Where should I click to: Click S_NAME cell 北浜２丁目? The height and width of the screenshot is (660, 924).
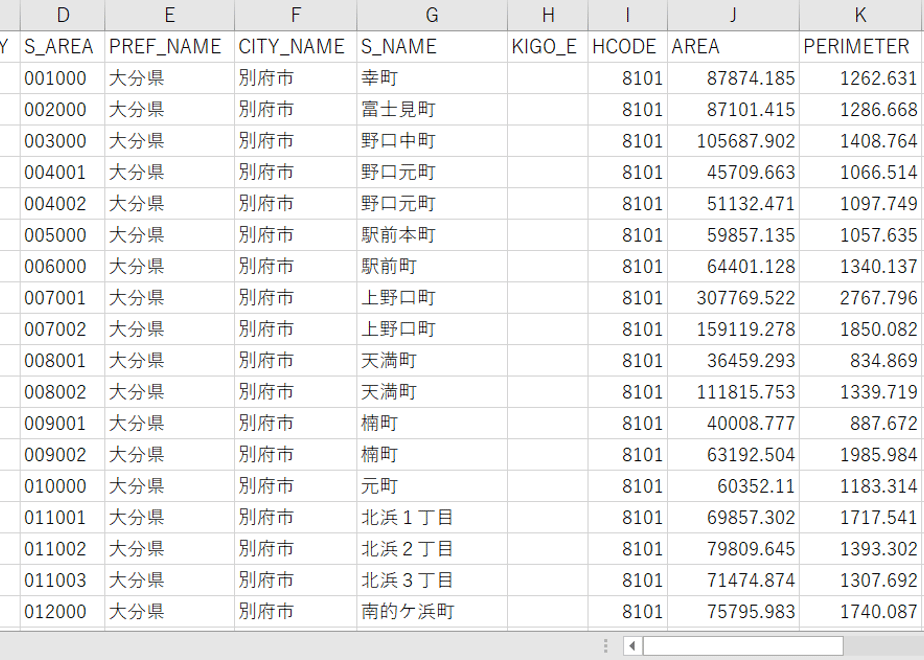click(x=432, y=549)
